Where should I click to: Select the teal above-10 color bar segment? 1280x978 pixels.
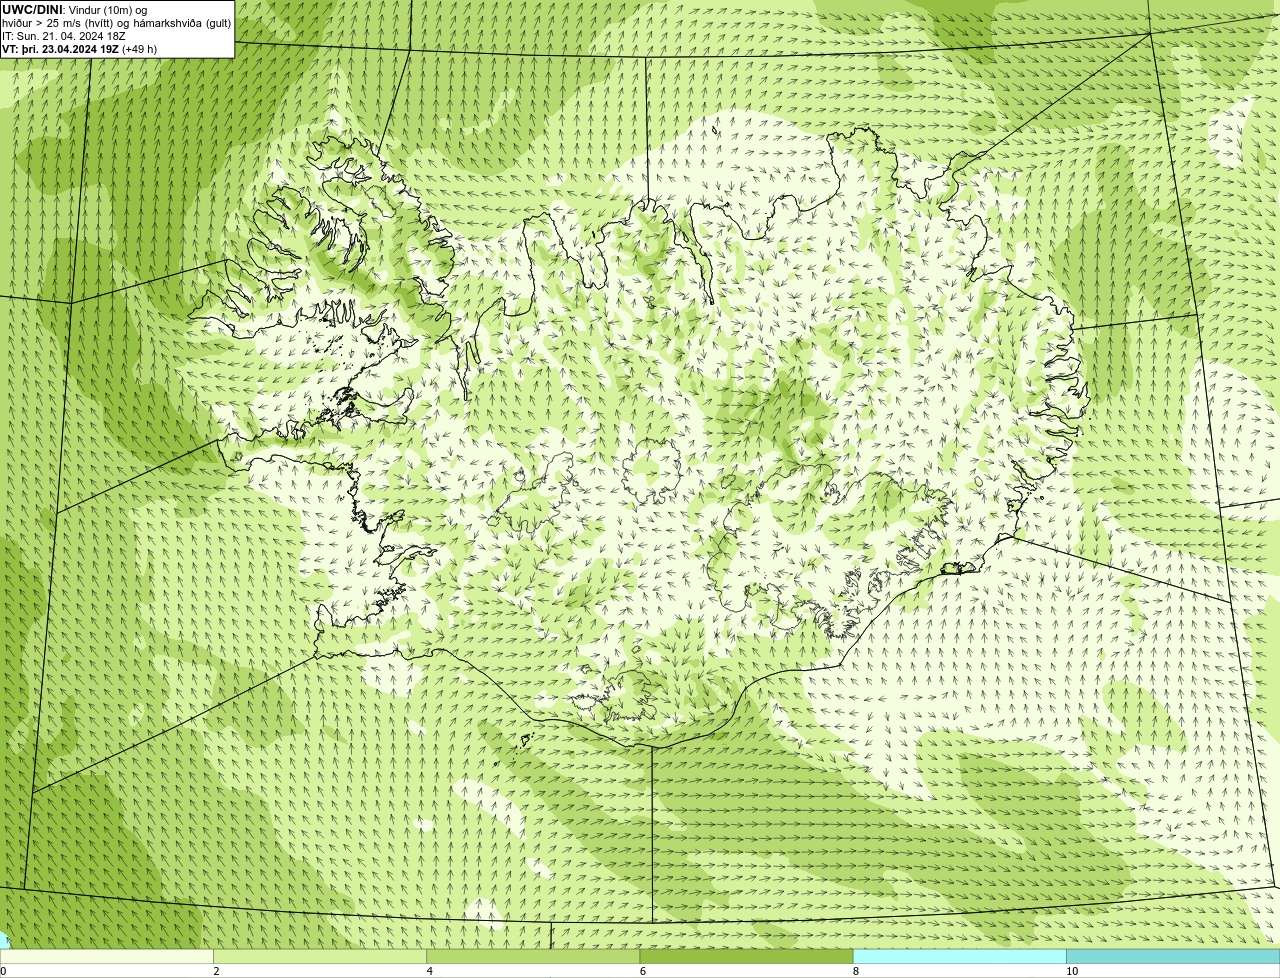coord(1173,957)
